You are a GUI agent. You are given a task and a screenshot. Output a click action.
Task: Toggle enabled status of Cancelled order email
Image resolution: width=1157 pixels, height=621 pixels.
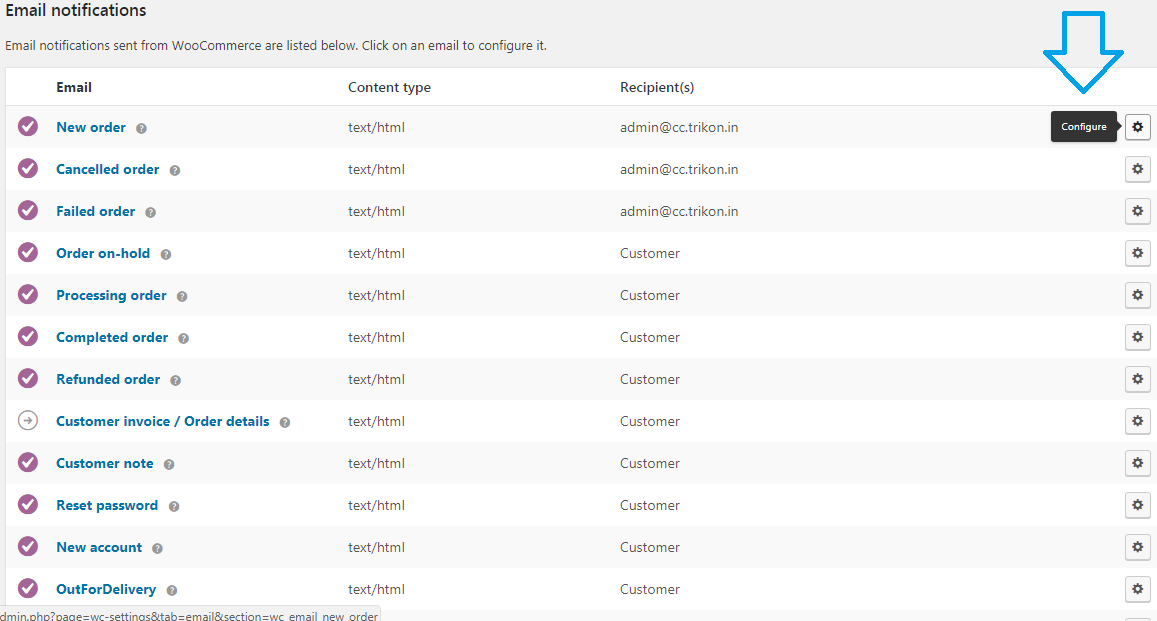[28, 168]
